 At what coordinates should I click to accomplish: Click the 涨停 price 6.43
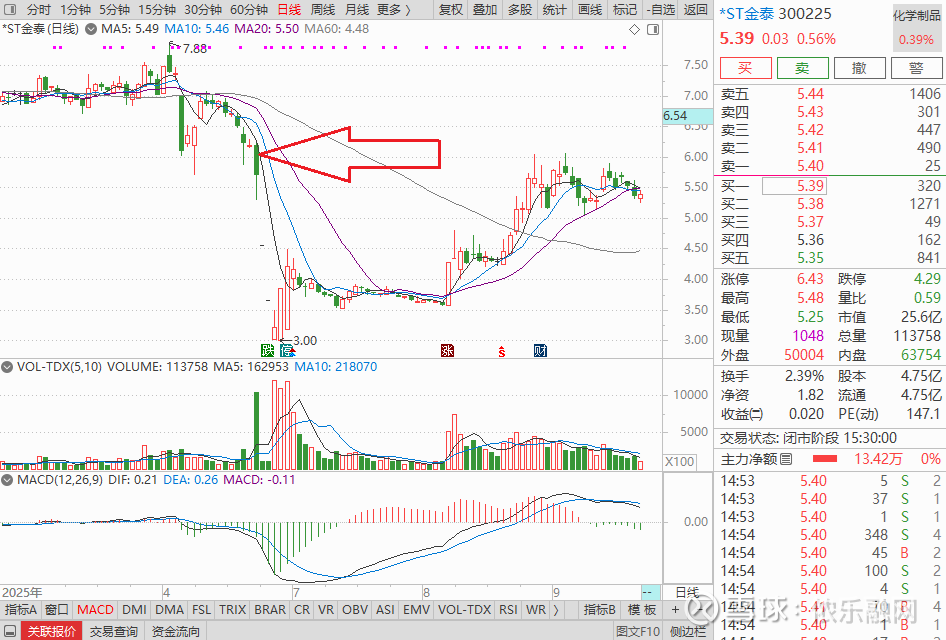click(x=810, y=279)
